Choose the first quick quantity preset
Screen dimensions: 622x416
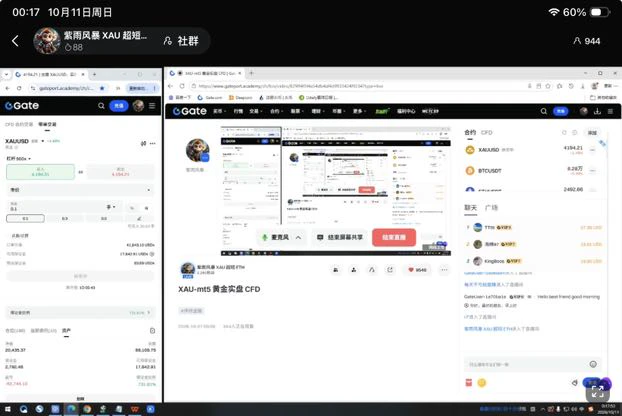(x=25, y=219)
